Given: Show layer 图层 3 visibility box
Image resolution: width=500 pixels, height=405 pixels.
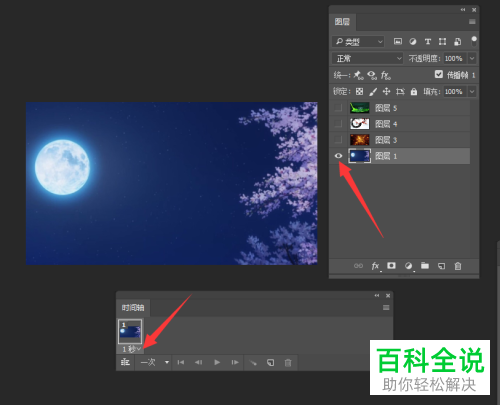Looking at the screenshot, I should pos(338,140).
